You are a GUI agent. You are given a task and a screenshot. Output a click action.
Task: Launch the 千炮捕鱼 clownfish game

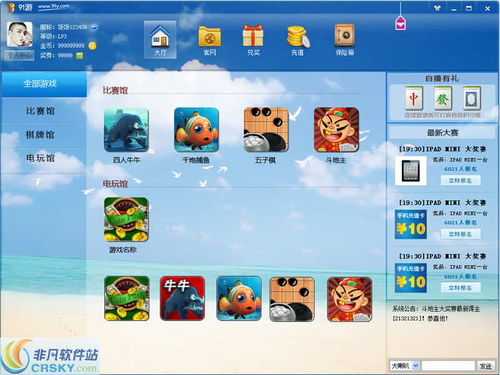(196, 130)
